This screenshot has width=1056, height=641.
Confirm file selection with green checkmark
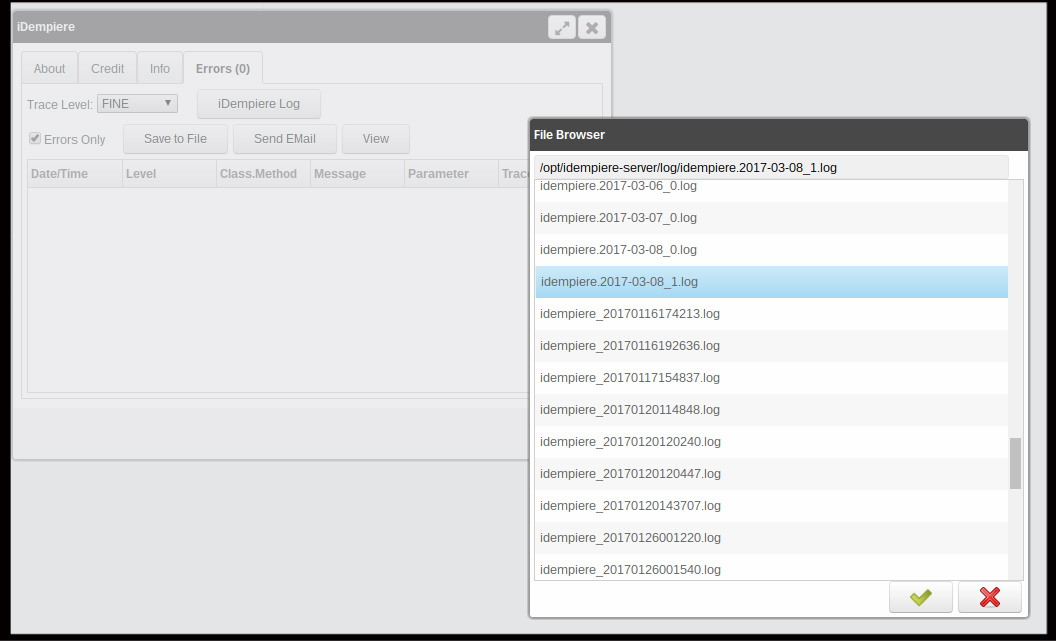tap(920, 597)
